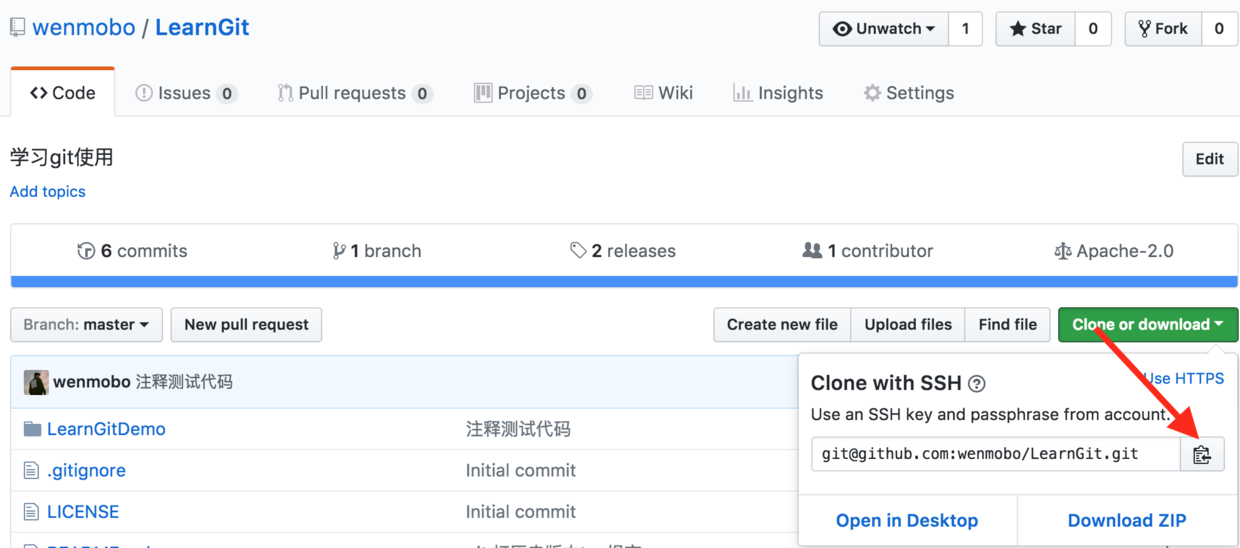Viewport: 1240px width, 548px height.
Task: Click the Initial commit message for .gitignore
Action: click(521, 470)
